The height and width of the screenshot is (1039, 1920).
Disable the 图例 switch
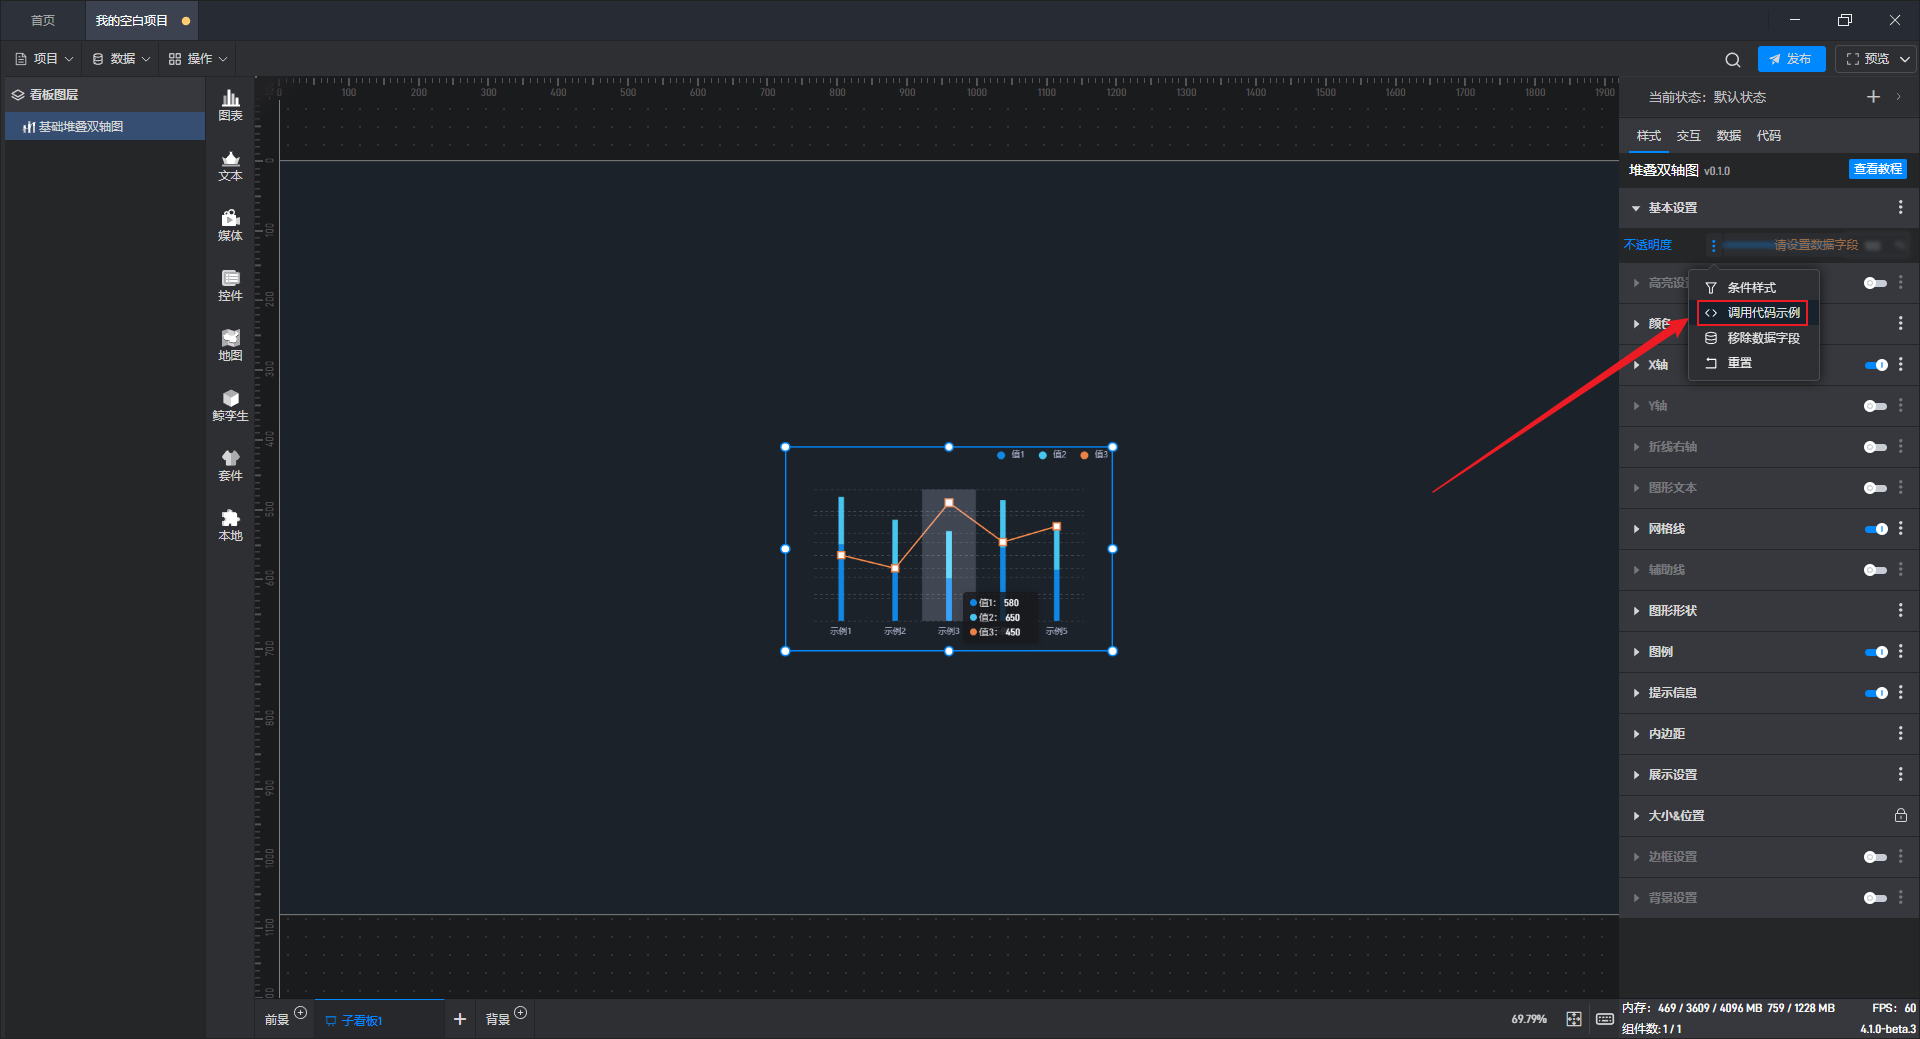[x=1876, y=652]
